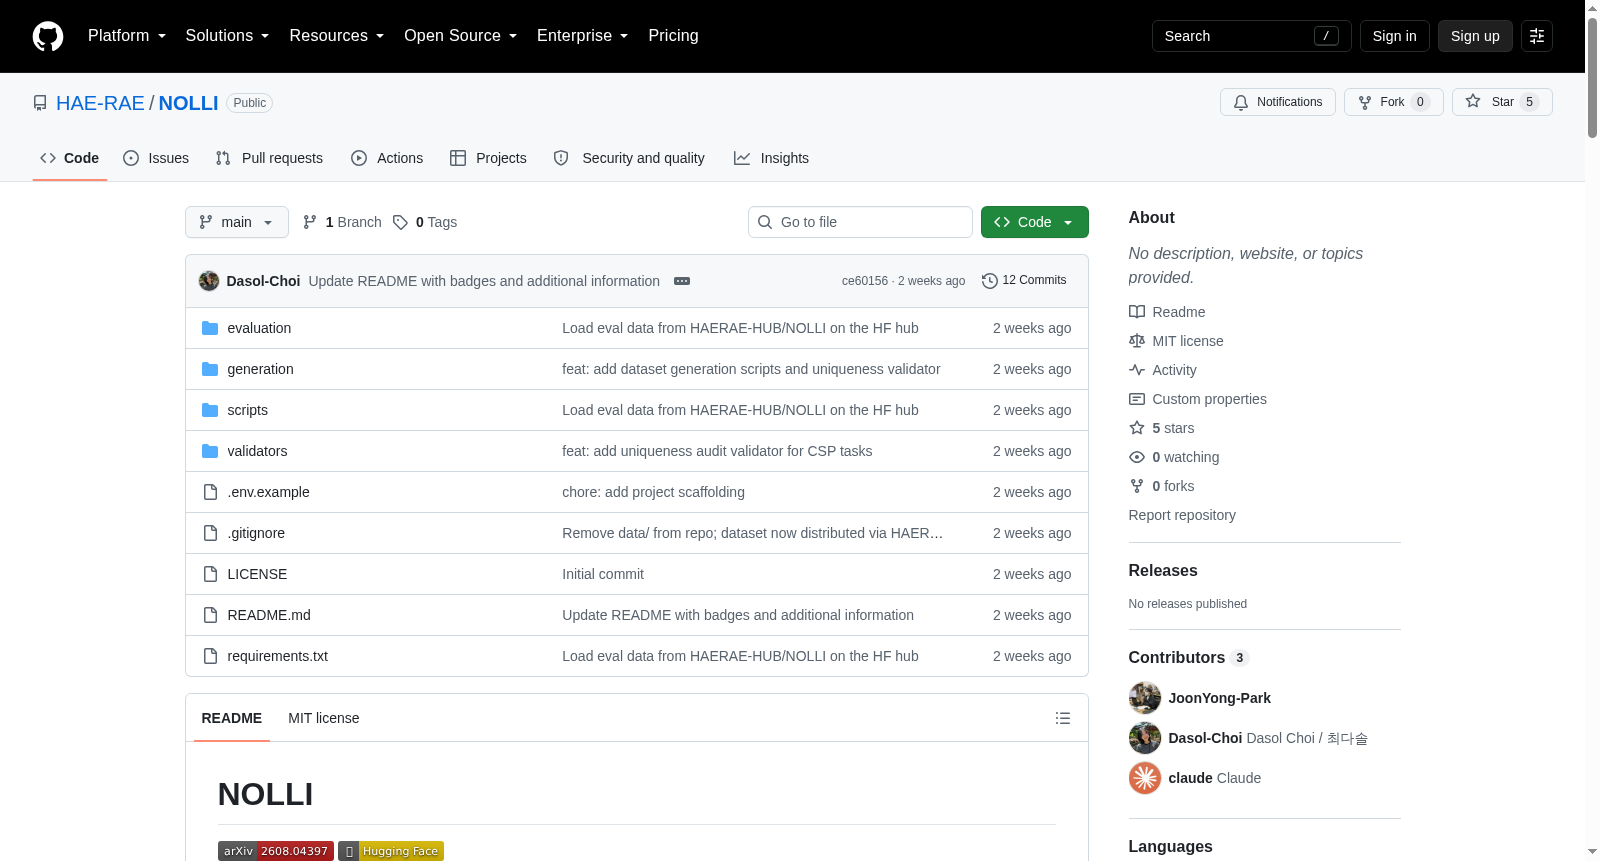Open the Pricing page
Viewport: 1600px width, 861px height.
pyautogui.click(x=673, y=36)
